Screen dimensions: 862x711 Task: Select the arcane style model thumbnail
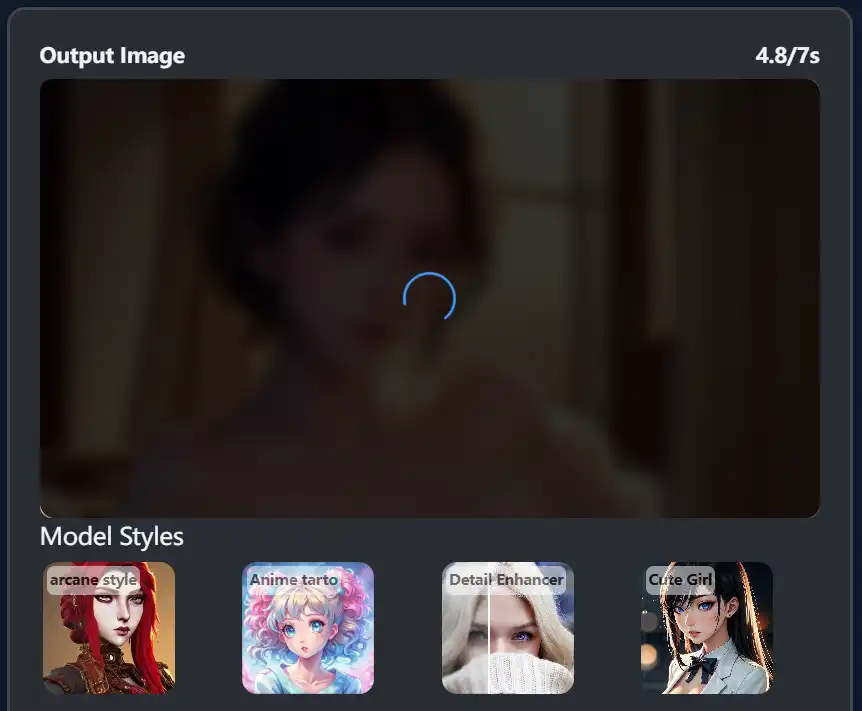[x=109, y=628]
